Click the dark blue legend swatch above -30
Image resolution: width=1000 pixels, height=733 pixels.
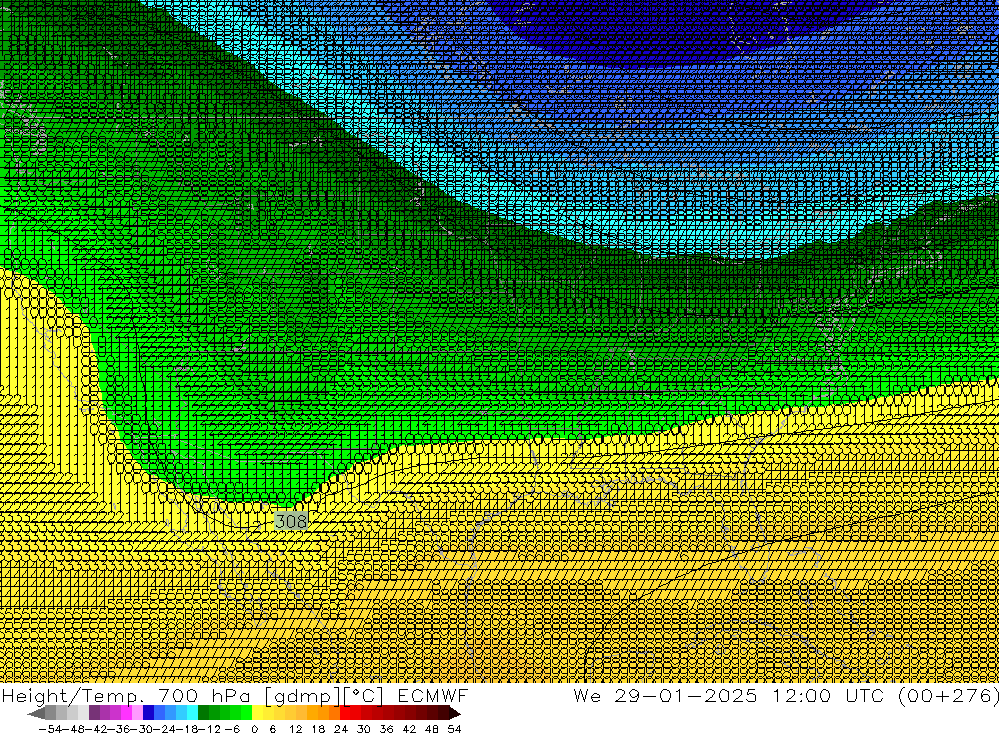click(x=148, y=713)
